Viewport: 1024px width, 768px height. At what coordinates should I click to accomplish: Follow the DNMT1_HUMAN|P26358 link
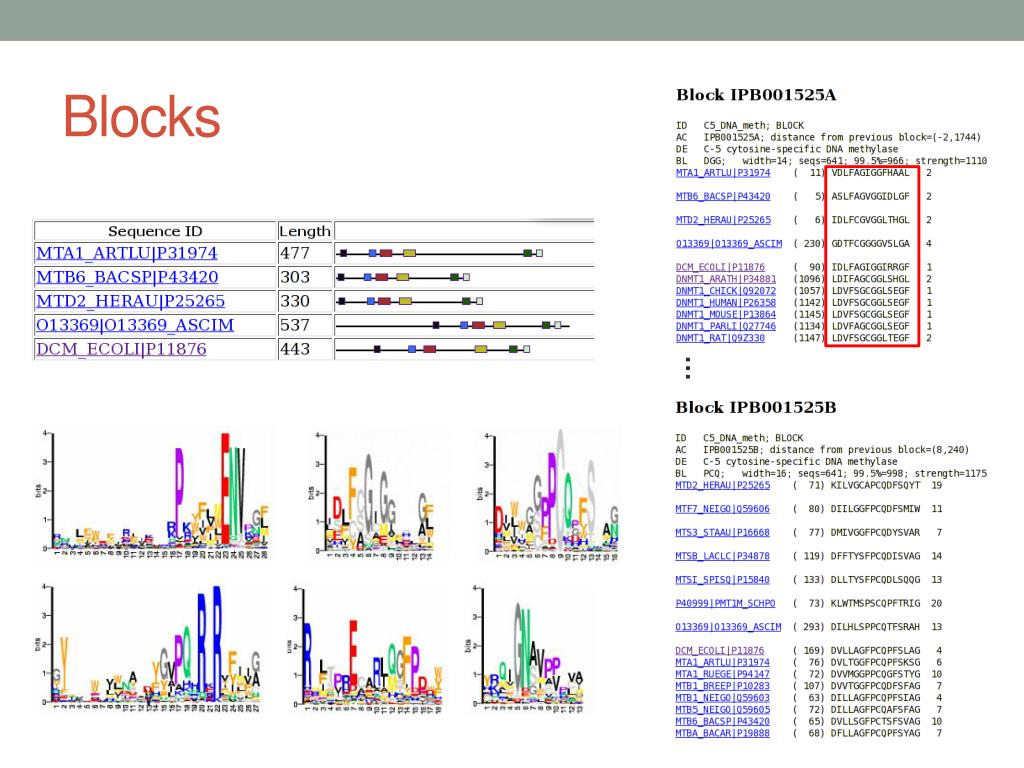[726, 302]
